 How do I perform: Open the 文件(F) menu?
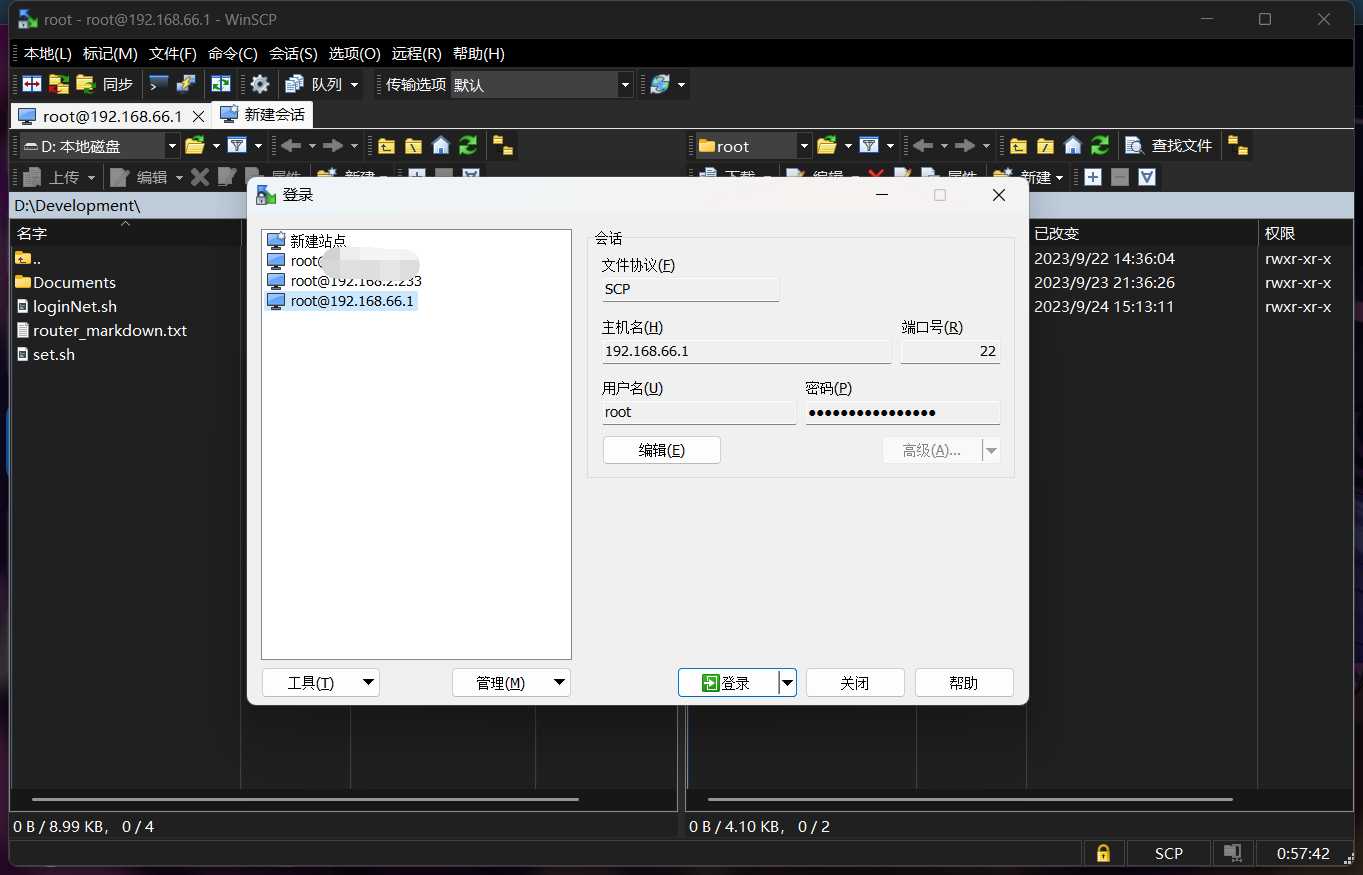pyautogui.click(x=173, y=54)
